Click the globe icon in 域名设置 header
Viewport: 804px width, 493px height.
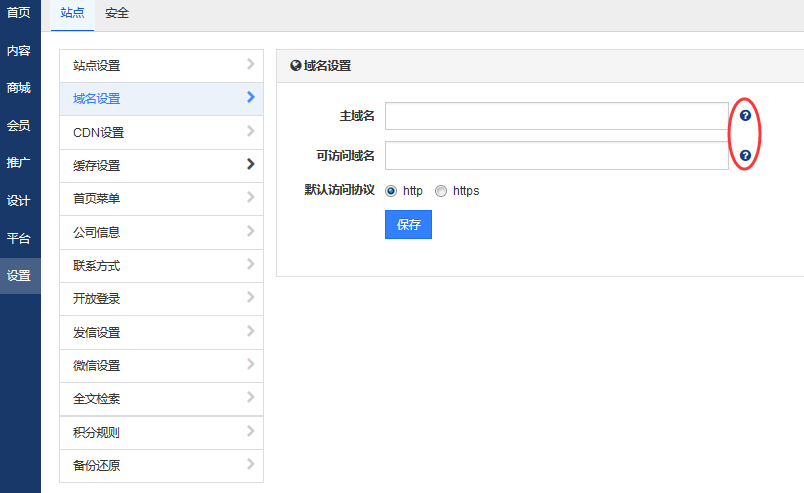295,66
